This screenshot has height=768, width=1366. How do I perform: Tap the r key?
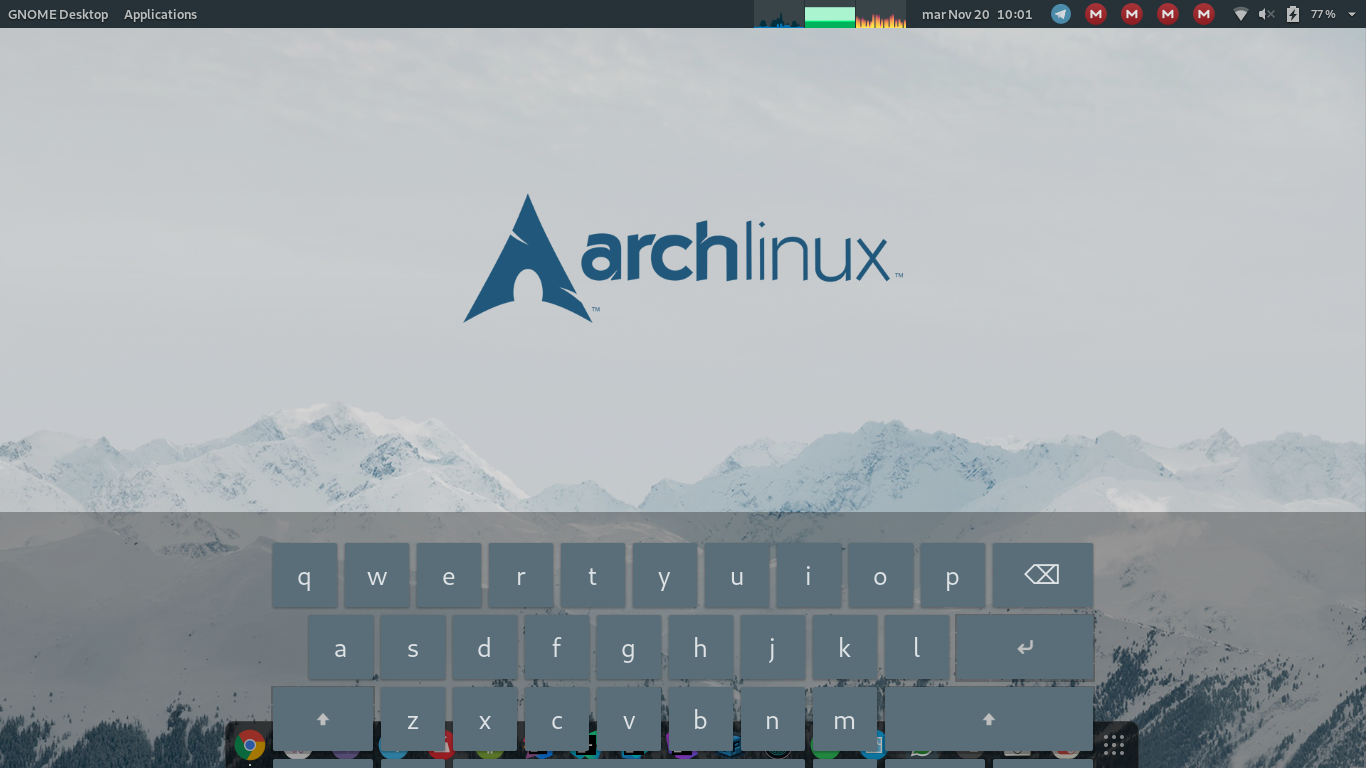pyautogui.click(x=521, y=575)
